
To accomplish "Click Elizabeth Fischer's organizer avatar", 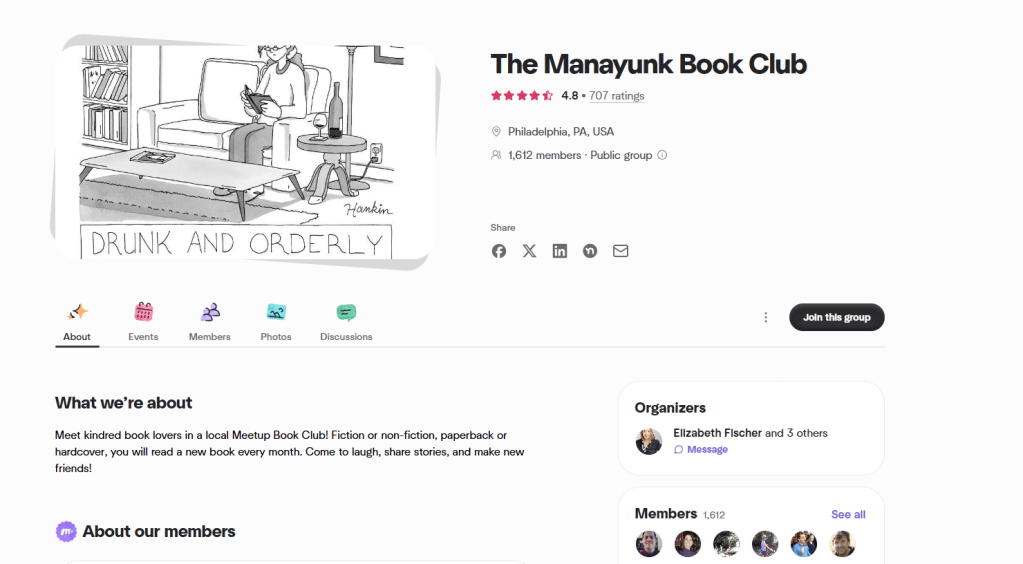I will 649,441.
